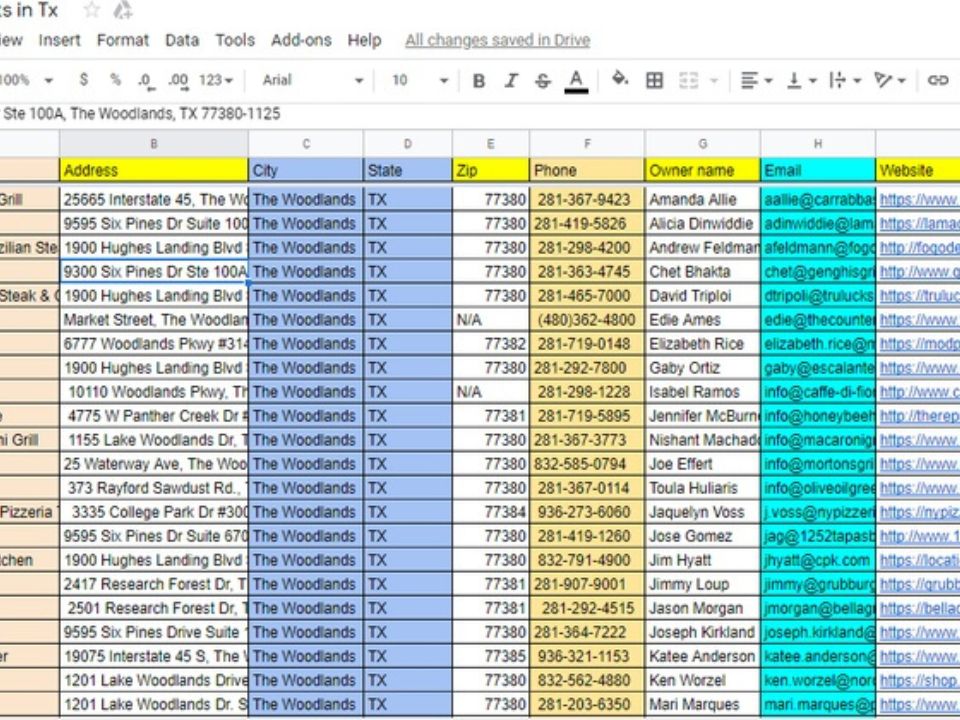This screenshot has height=720, width=960.
Task: Click the Website header cell
Action: coord(918,170)
